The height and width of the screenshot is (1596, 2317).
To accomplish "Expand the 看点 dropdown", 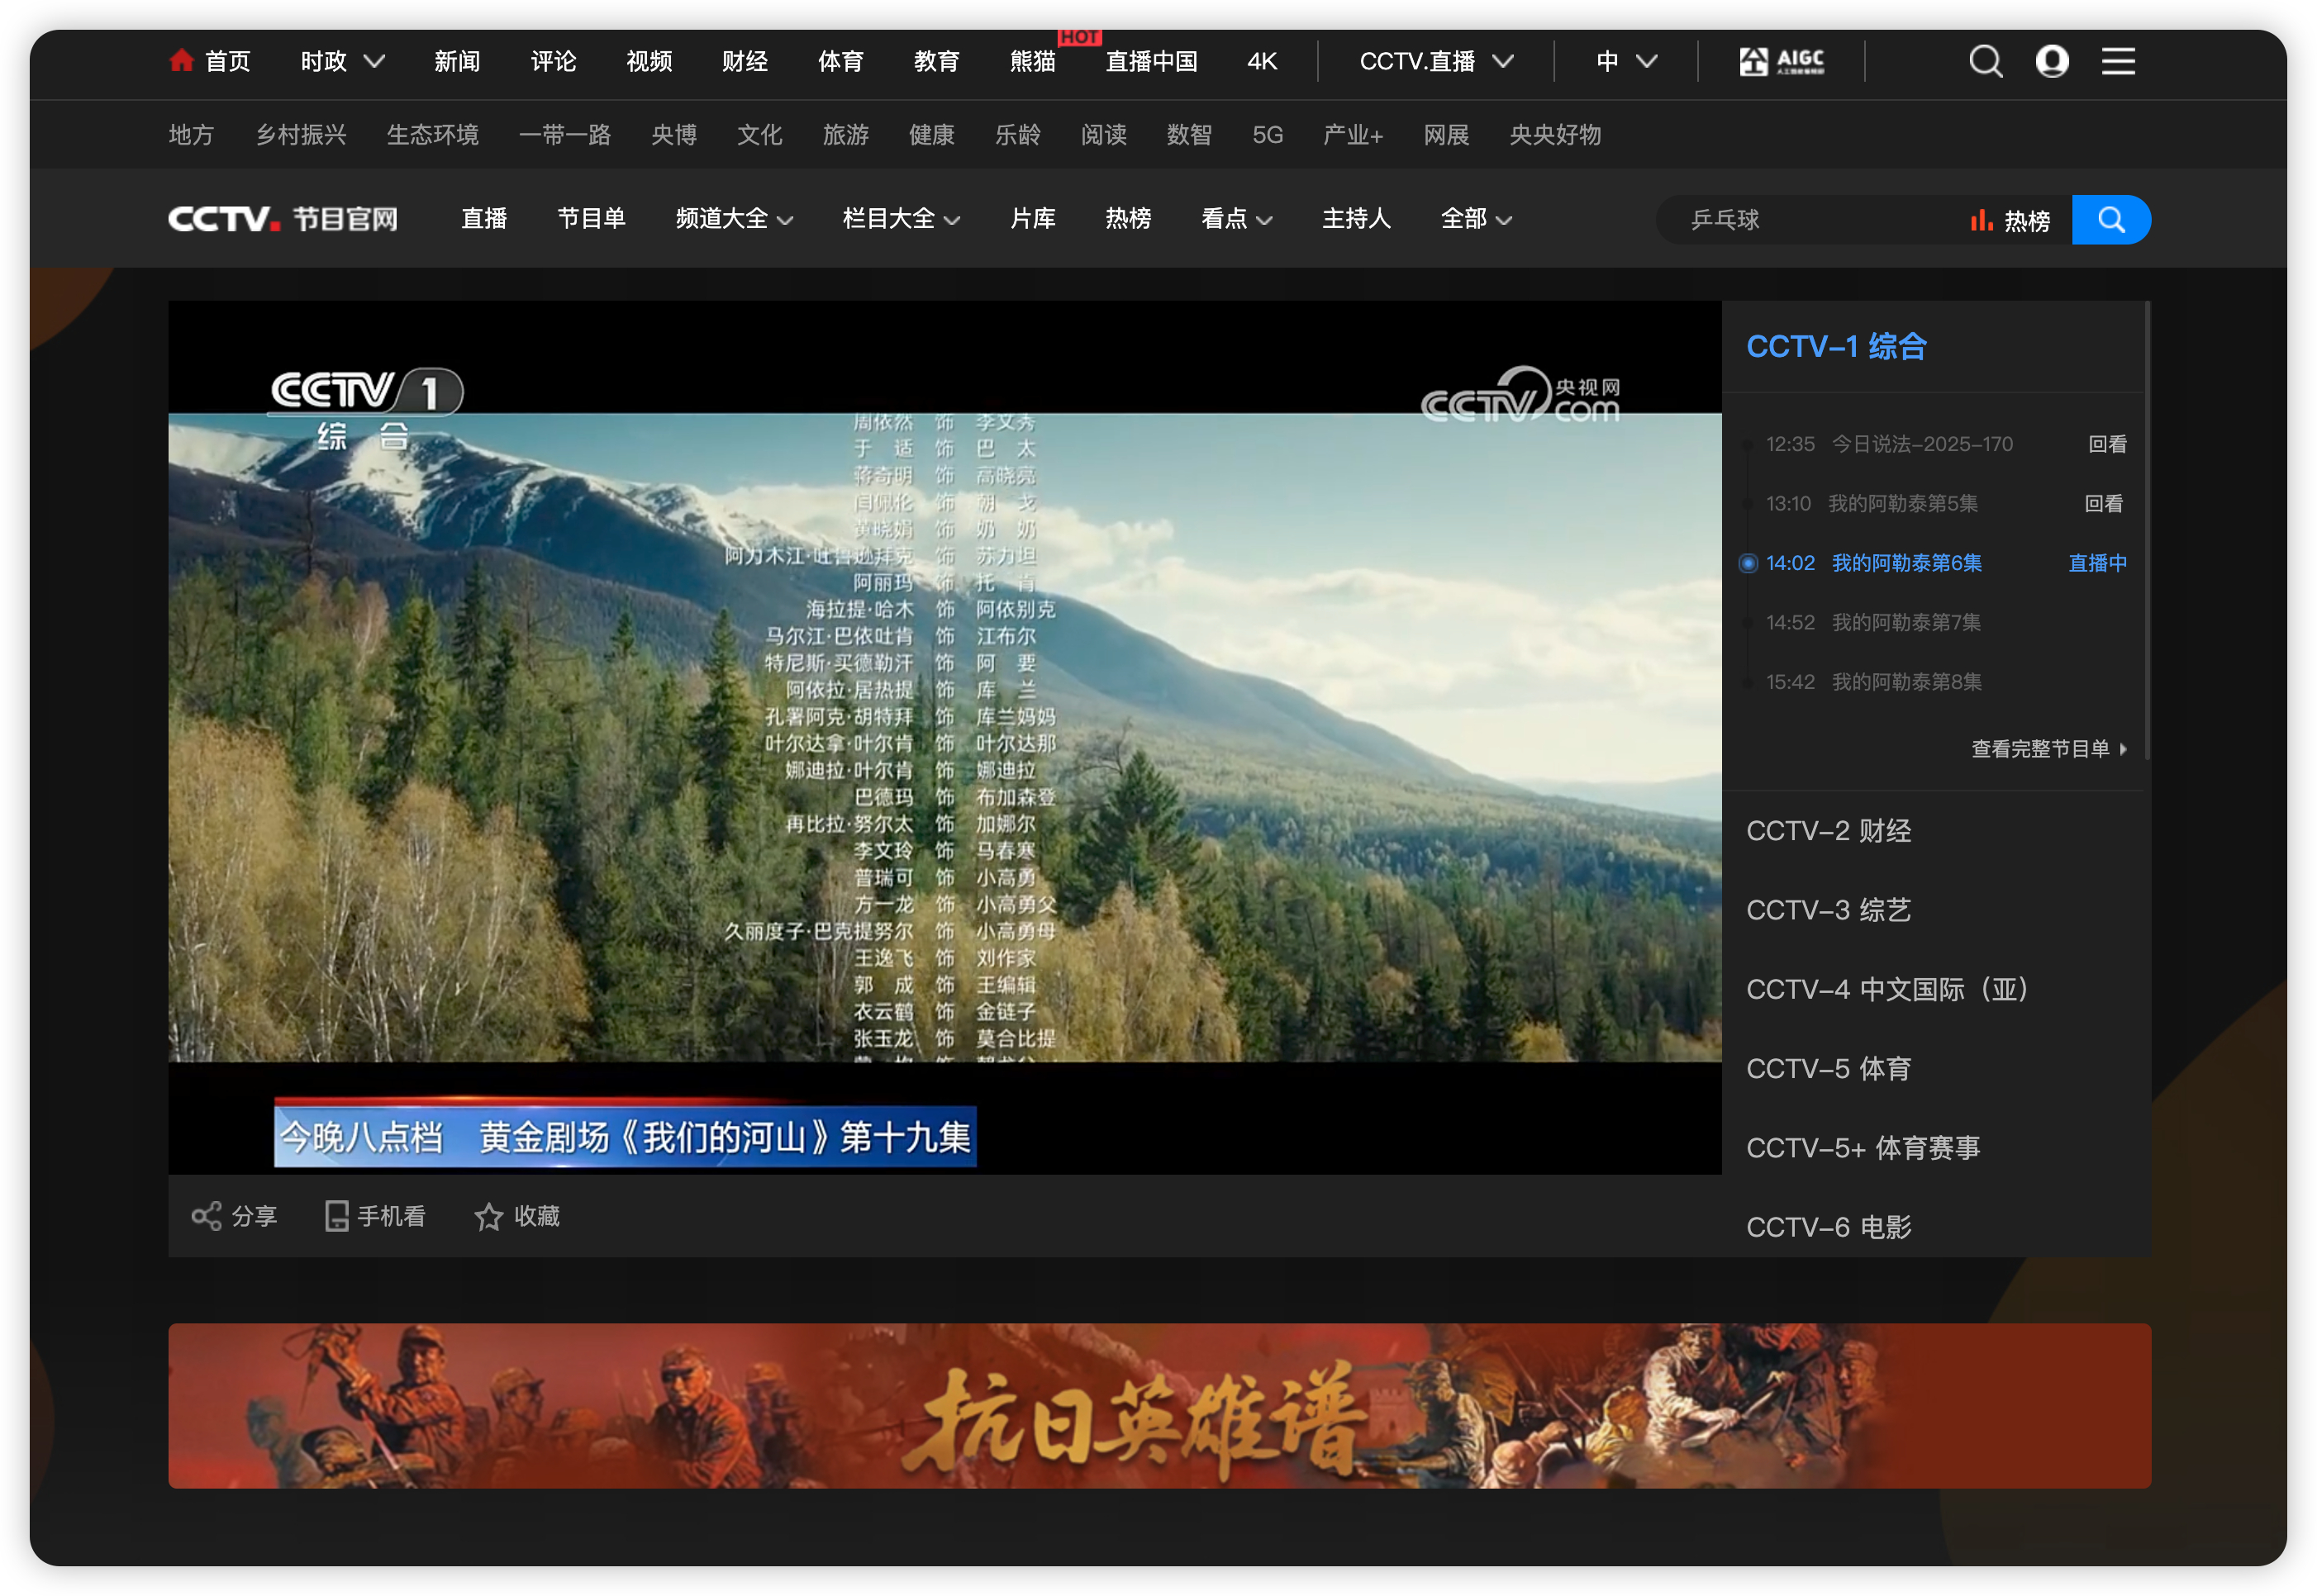I will pos(1264,220).
